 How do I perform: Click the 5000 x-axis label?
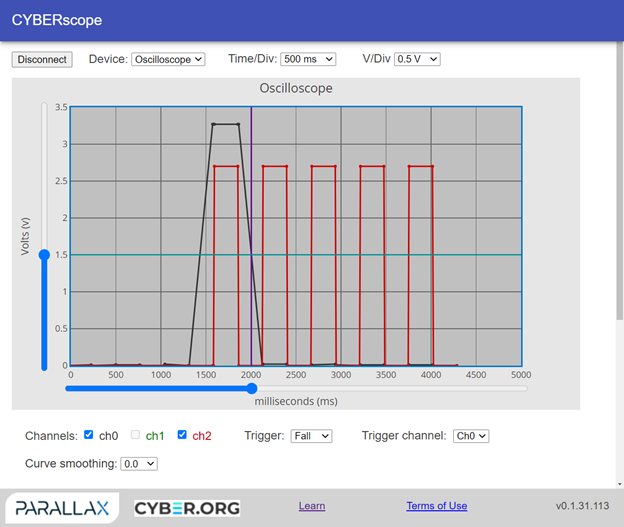(x=521, y=375)
